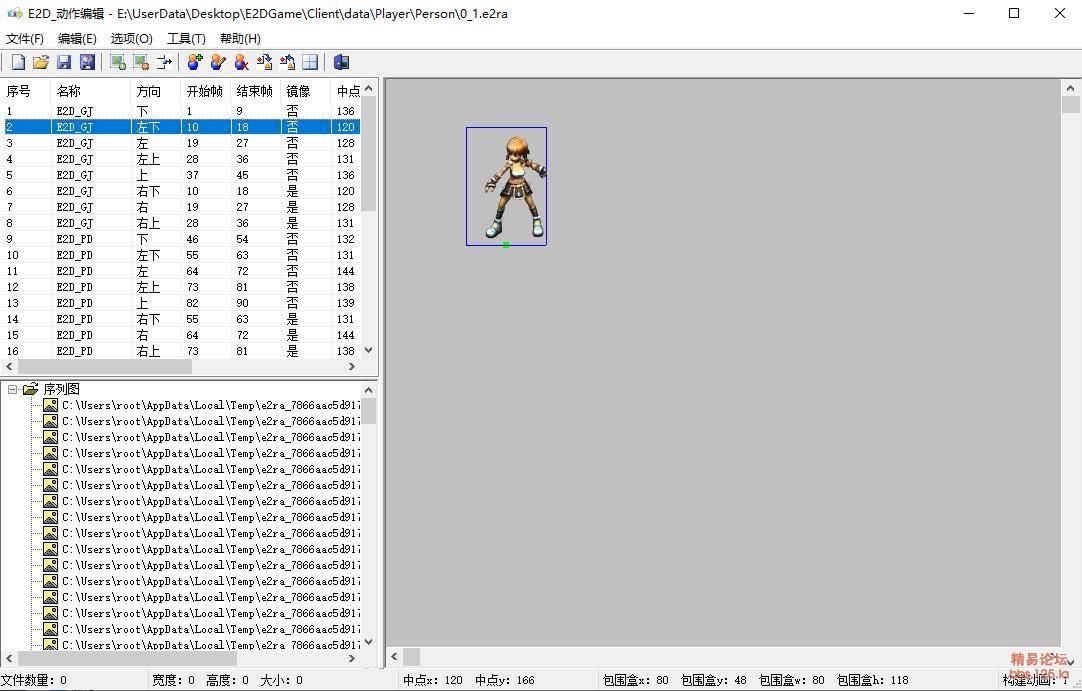The width and height of the screenshot is (1082, 691).
Task: Click the action list scroll down arrow
Action: pos(368,350)
